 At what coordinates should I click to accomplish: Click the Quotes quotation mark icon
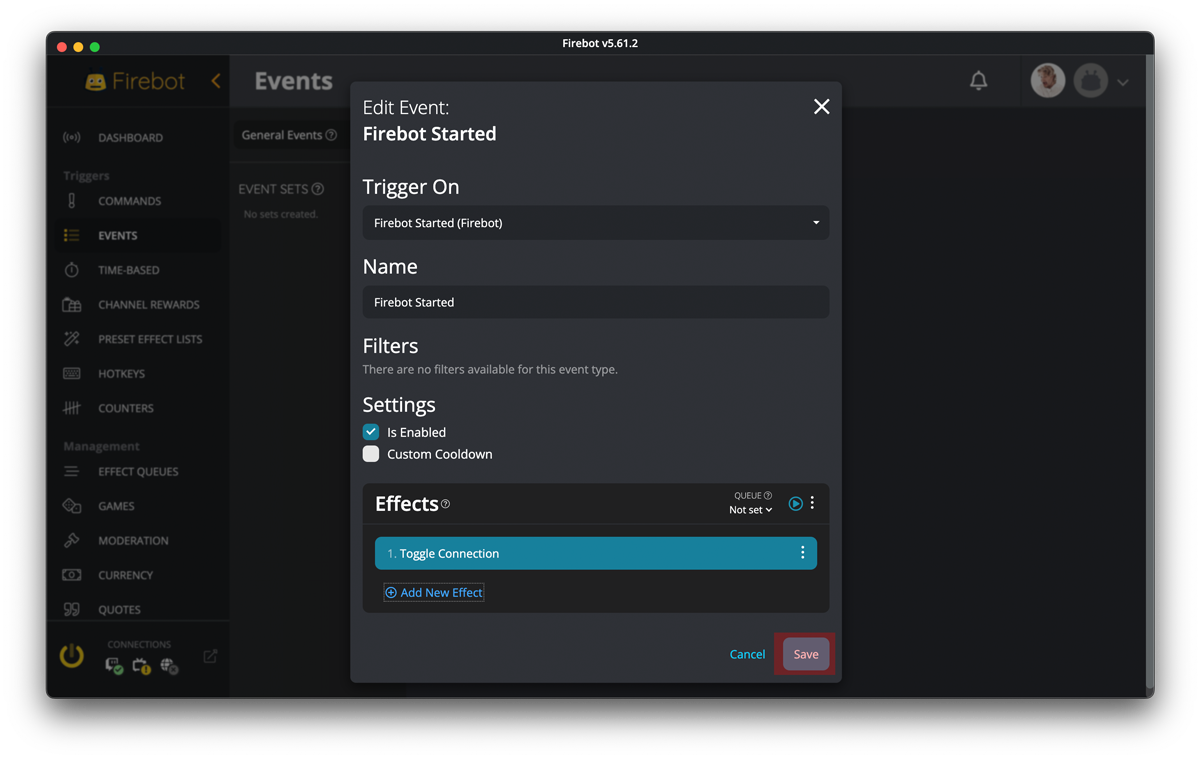(x=71, y=609)
